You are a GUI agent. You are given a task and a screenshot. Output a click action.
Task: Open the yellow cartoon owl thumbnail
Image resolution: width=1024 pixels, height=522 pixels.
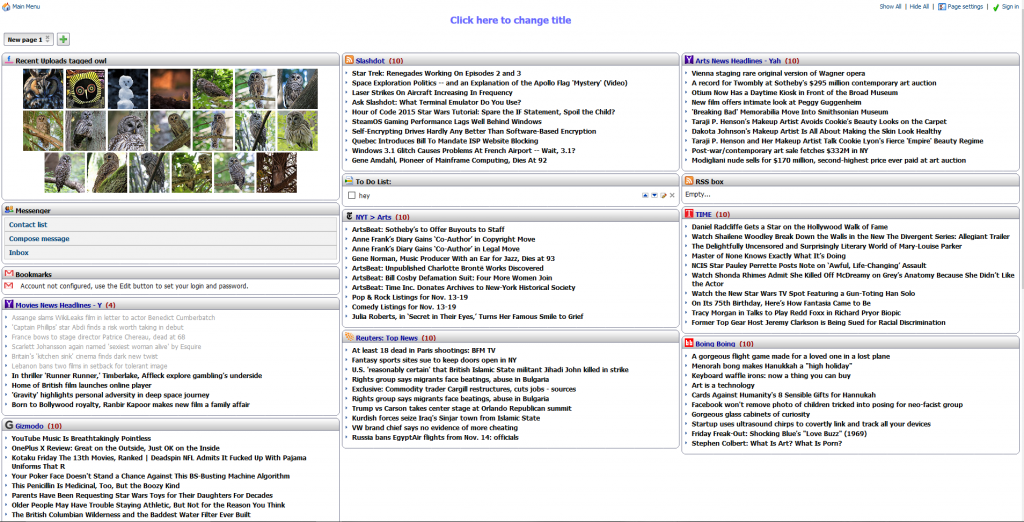tap(85, 89)
